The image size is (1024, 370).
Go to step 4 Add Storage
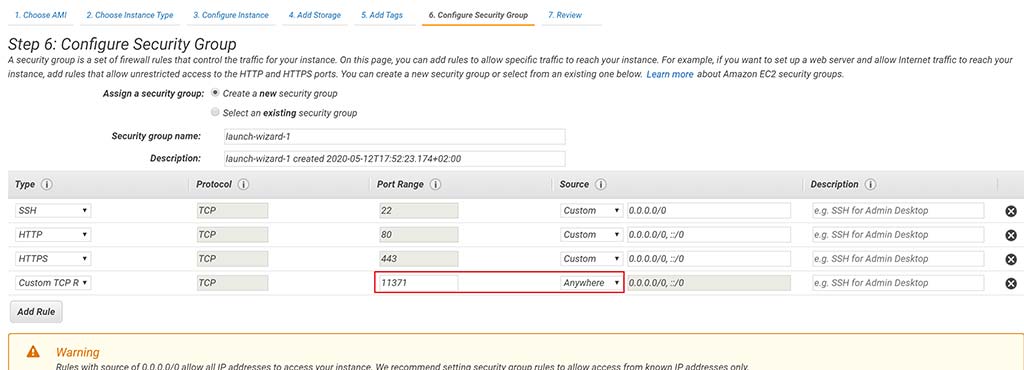[315, 15]
